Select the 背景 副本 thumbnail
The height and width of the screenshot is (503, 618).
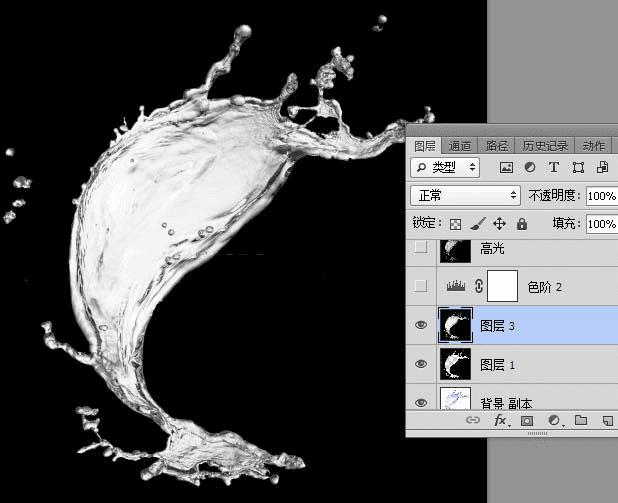click(455, 399)
